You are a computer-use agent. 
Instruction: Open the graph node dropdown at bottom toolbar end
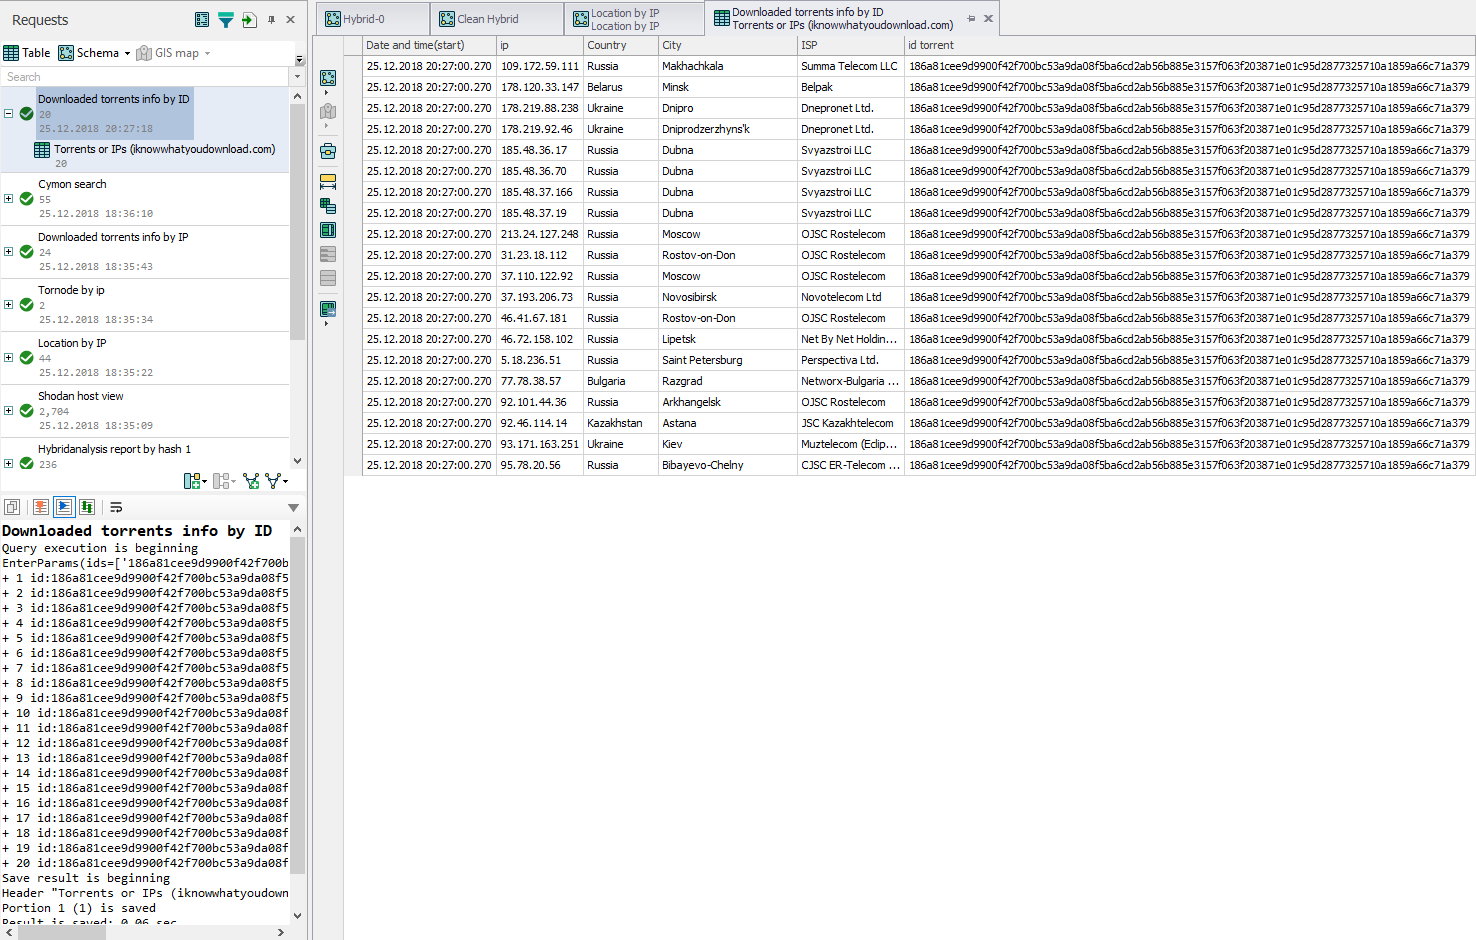pos(285,482)
